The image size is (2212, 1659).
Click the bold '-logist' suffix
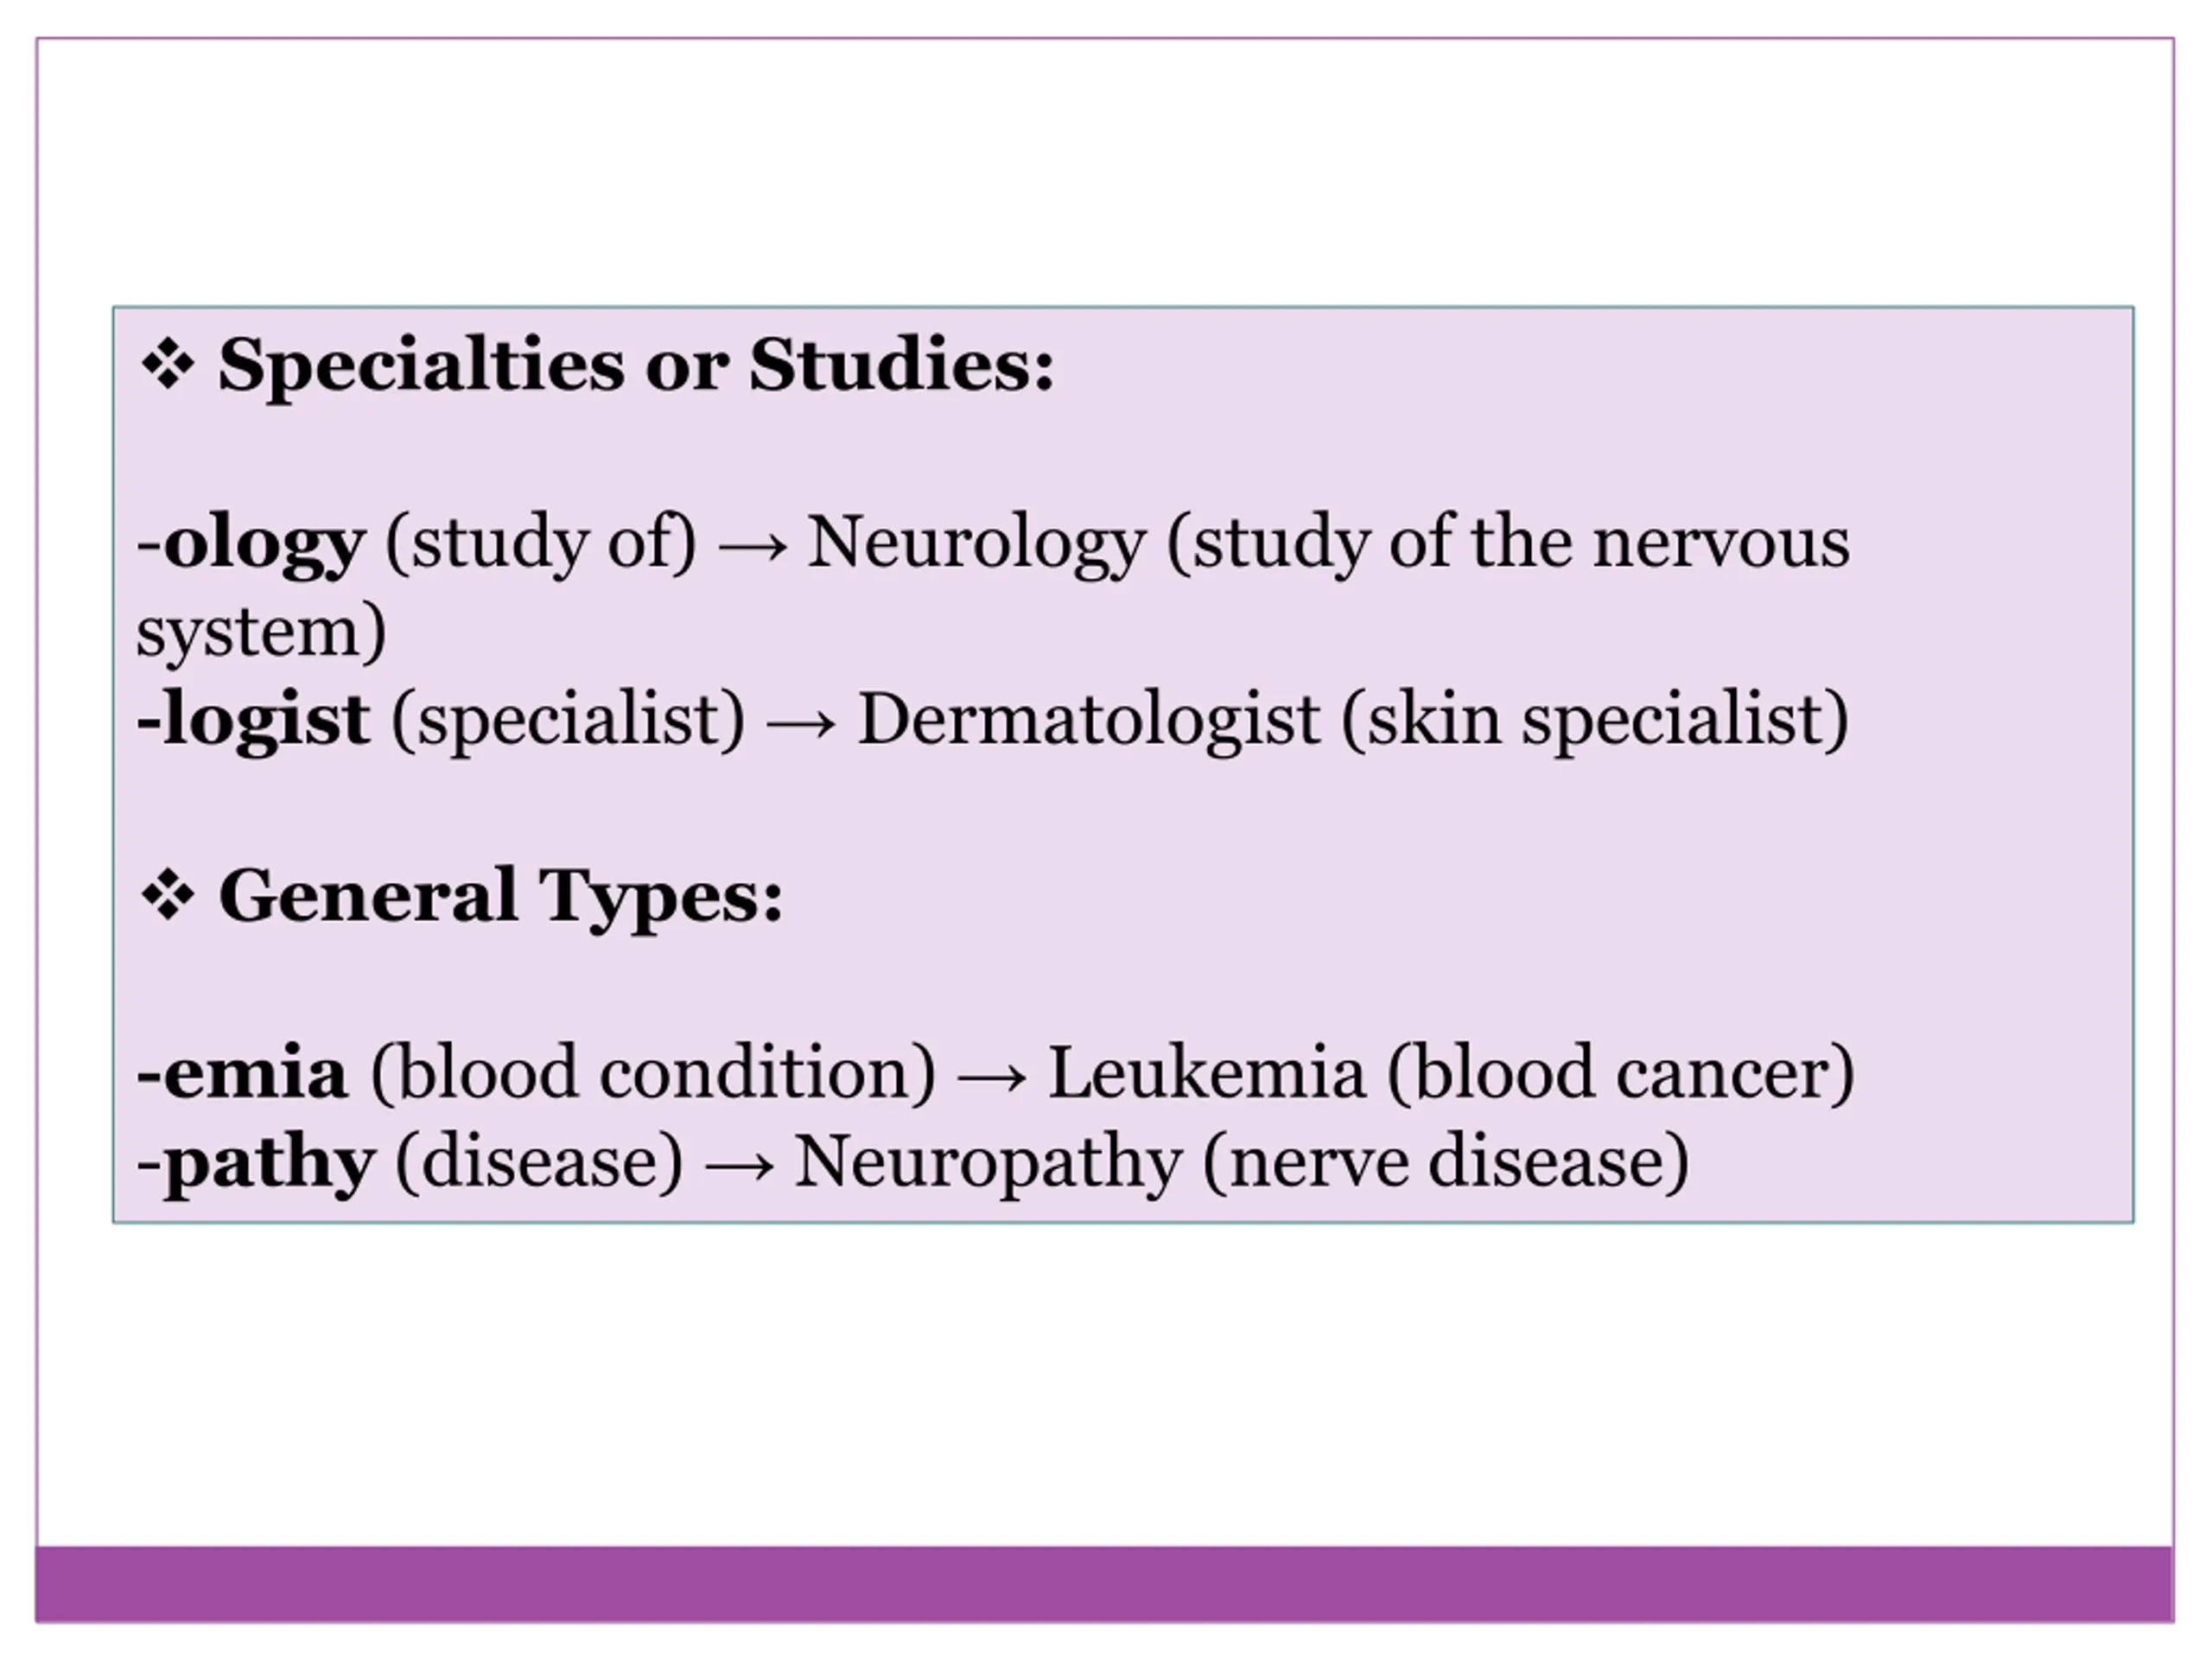253,721
